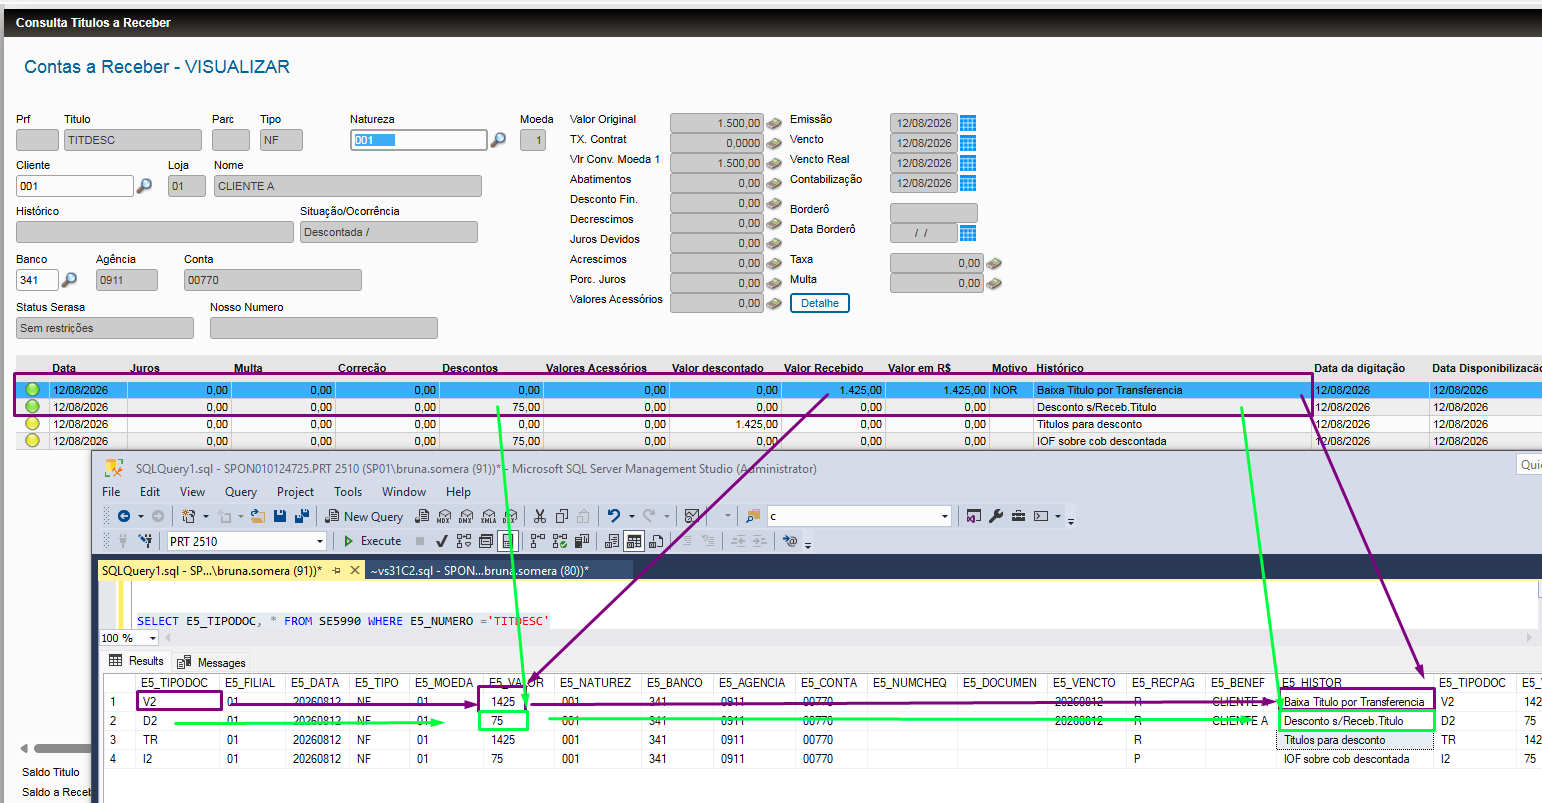Click the SSMS open file folder icon
The width and height of the screenshot is (1542, 803).
[x=258, y=516]
